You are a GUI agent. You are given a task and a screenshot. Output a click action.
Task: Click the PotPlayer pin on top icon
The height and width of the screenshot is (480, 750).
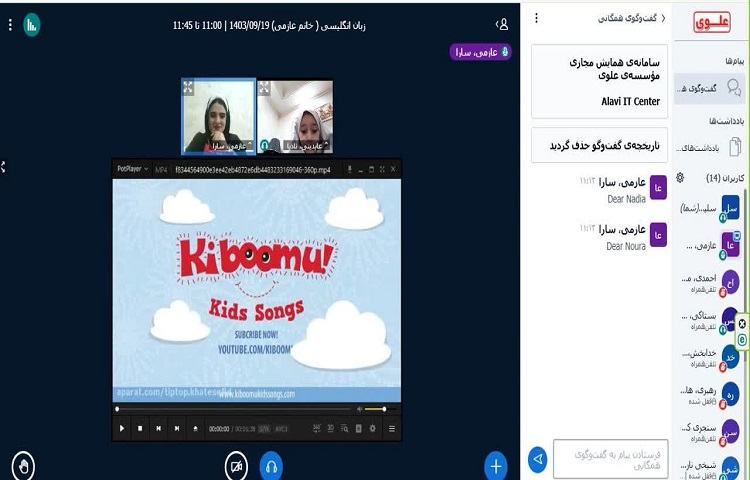(350, 169)
